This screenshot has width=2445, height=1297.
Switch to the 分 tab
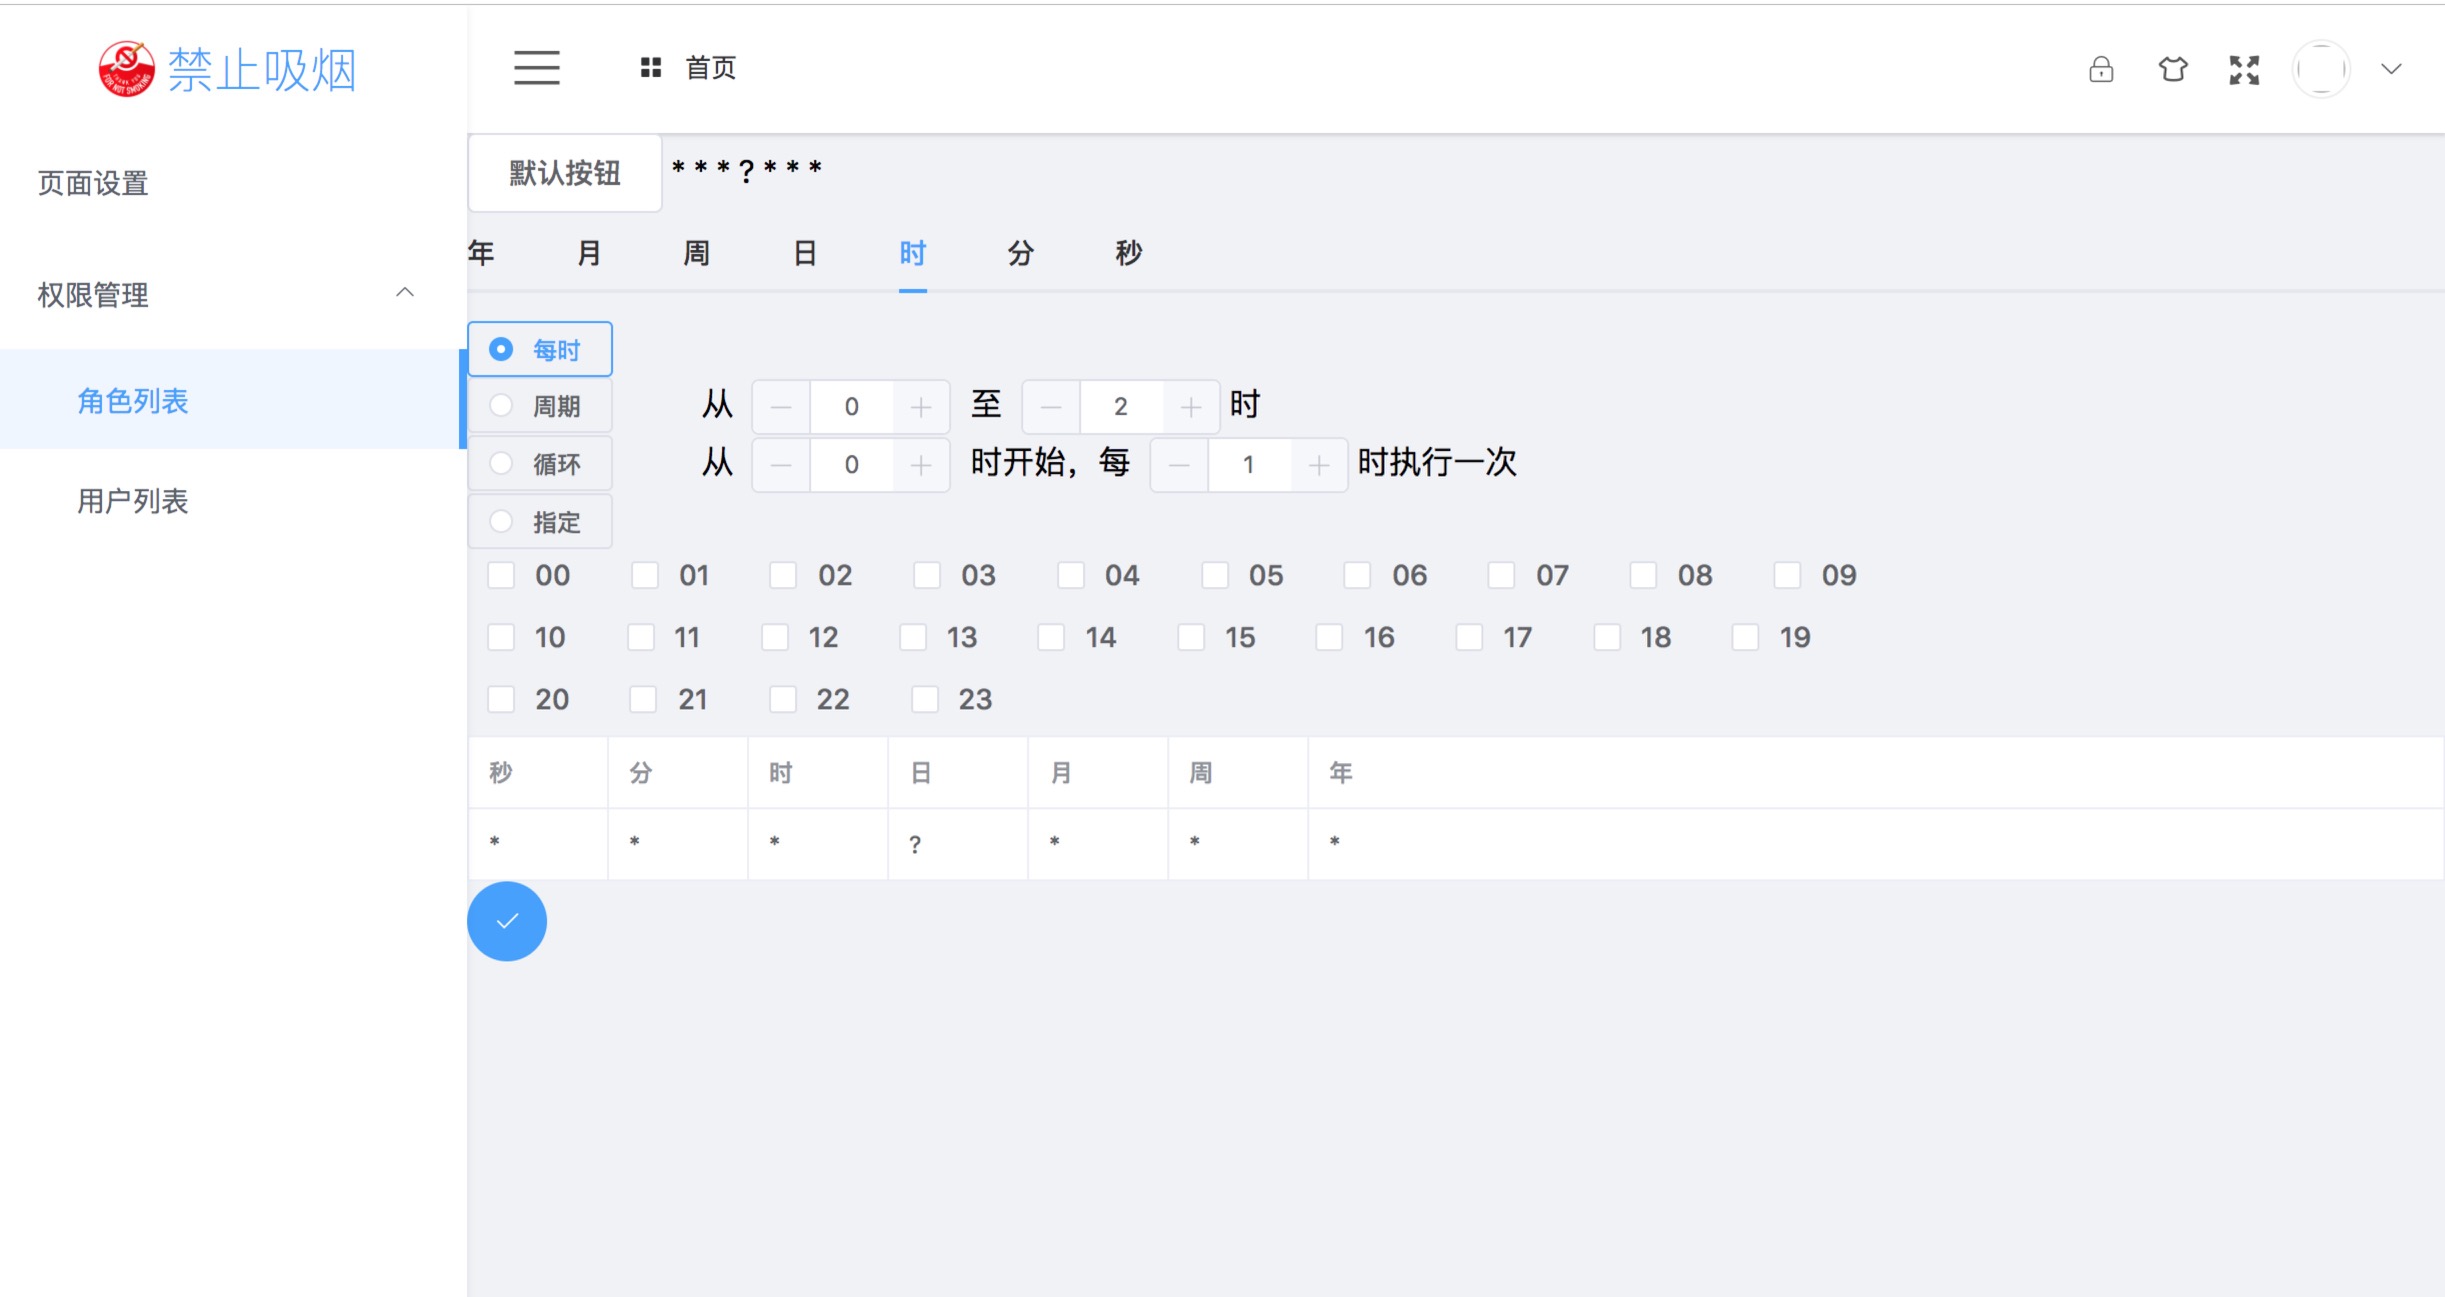tap(1019, 253)
